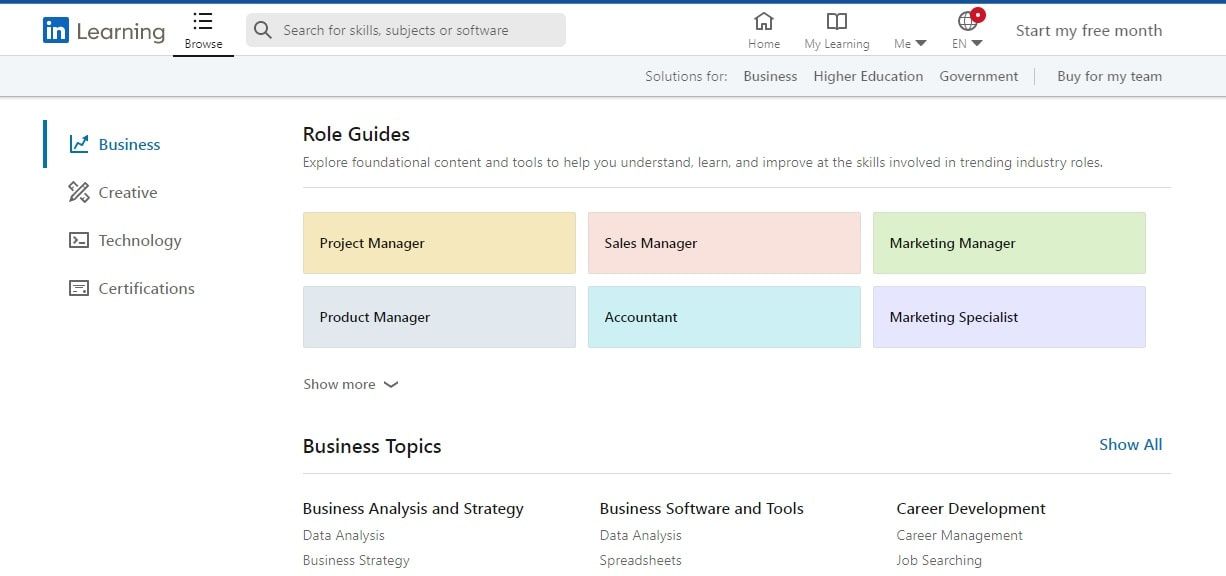Open Higher Education solutions link

point(868,76)
